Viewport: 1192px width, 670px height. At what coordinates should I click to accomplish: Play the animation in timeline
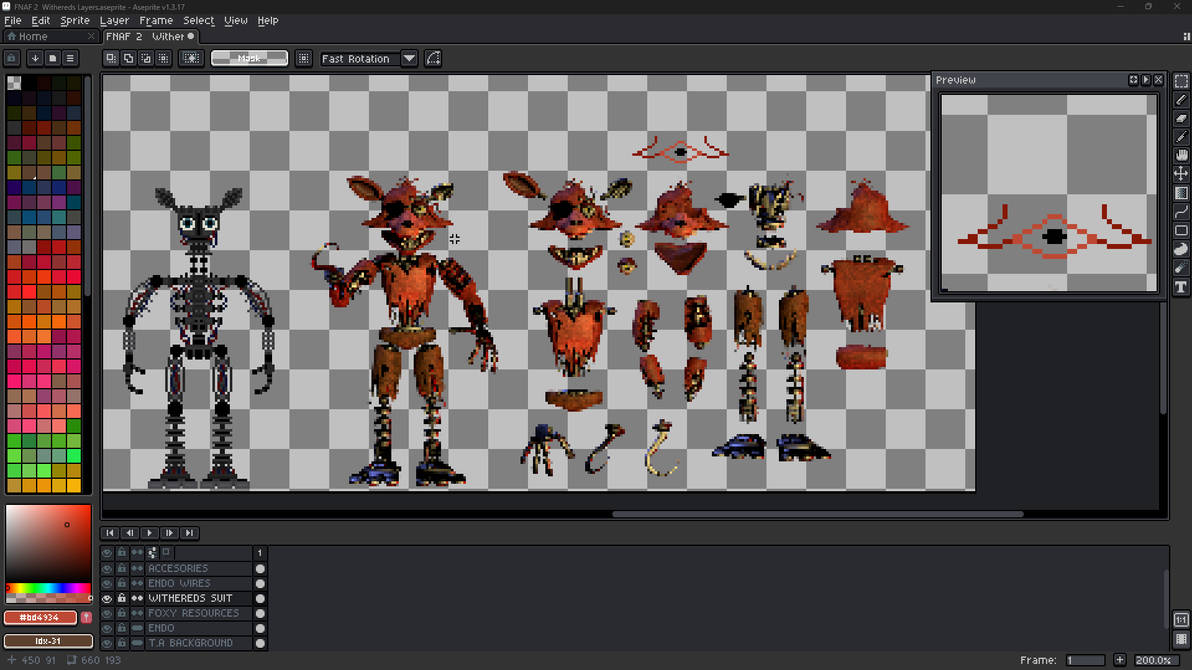tap(149, 533)
